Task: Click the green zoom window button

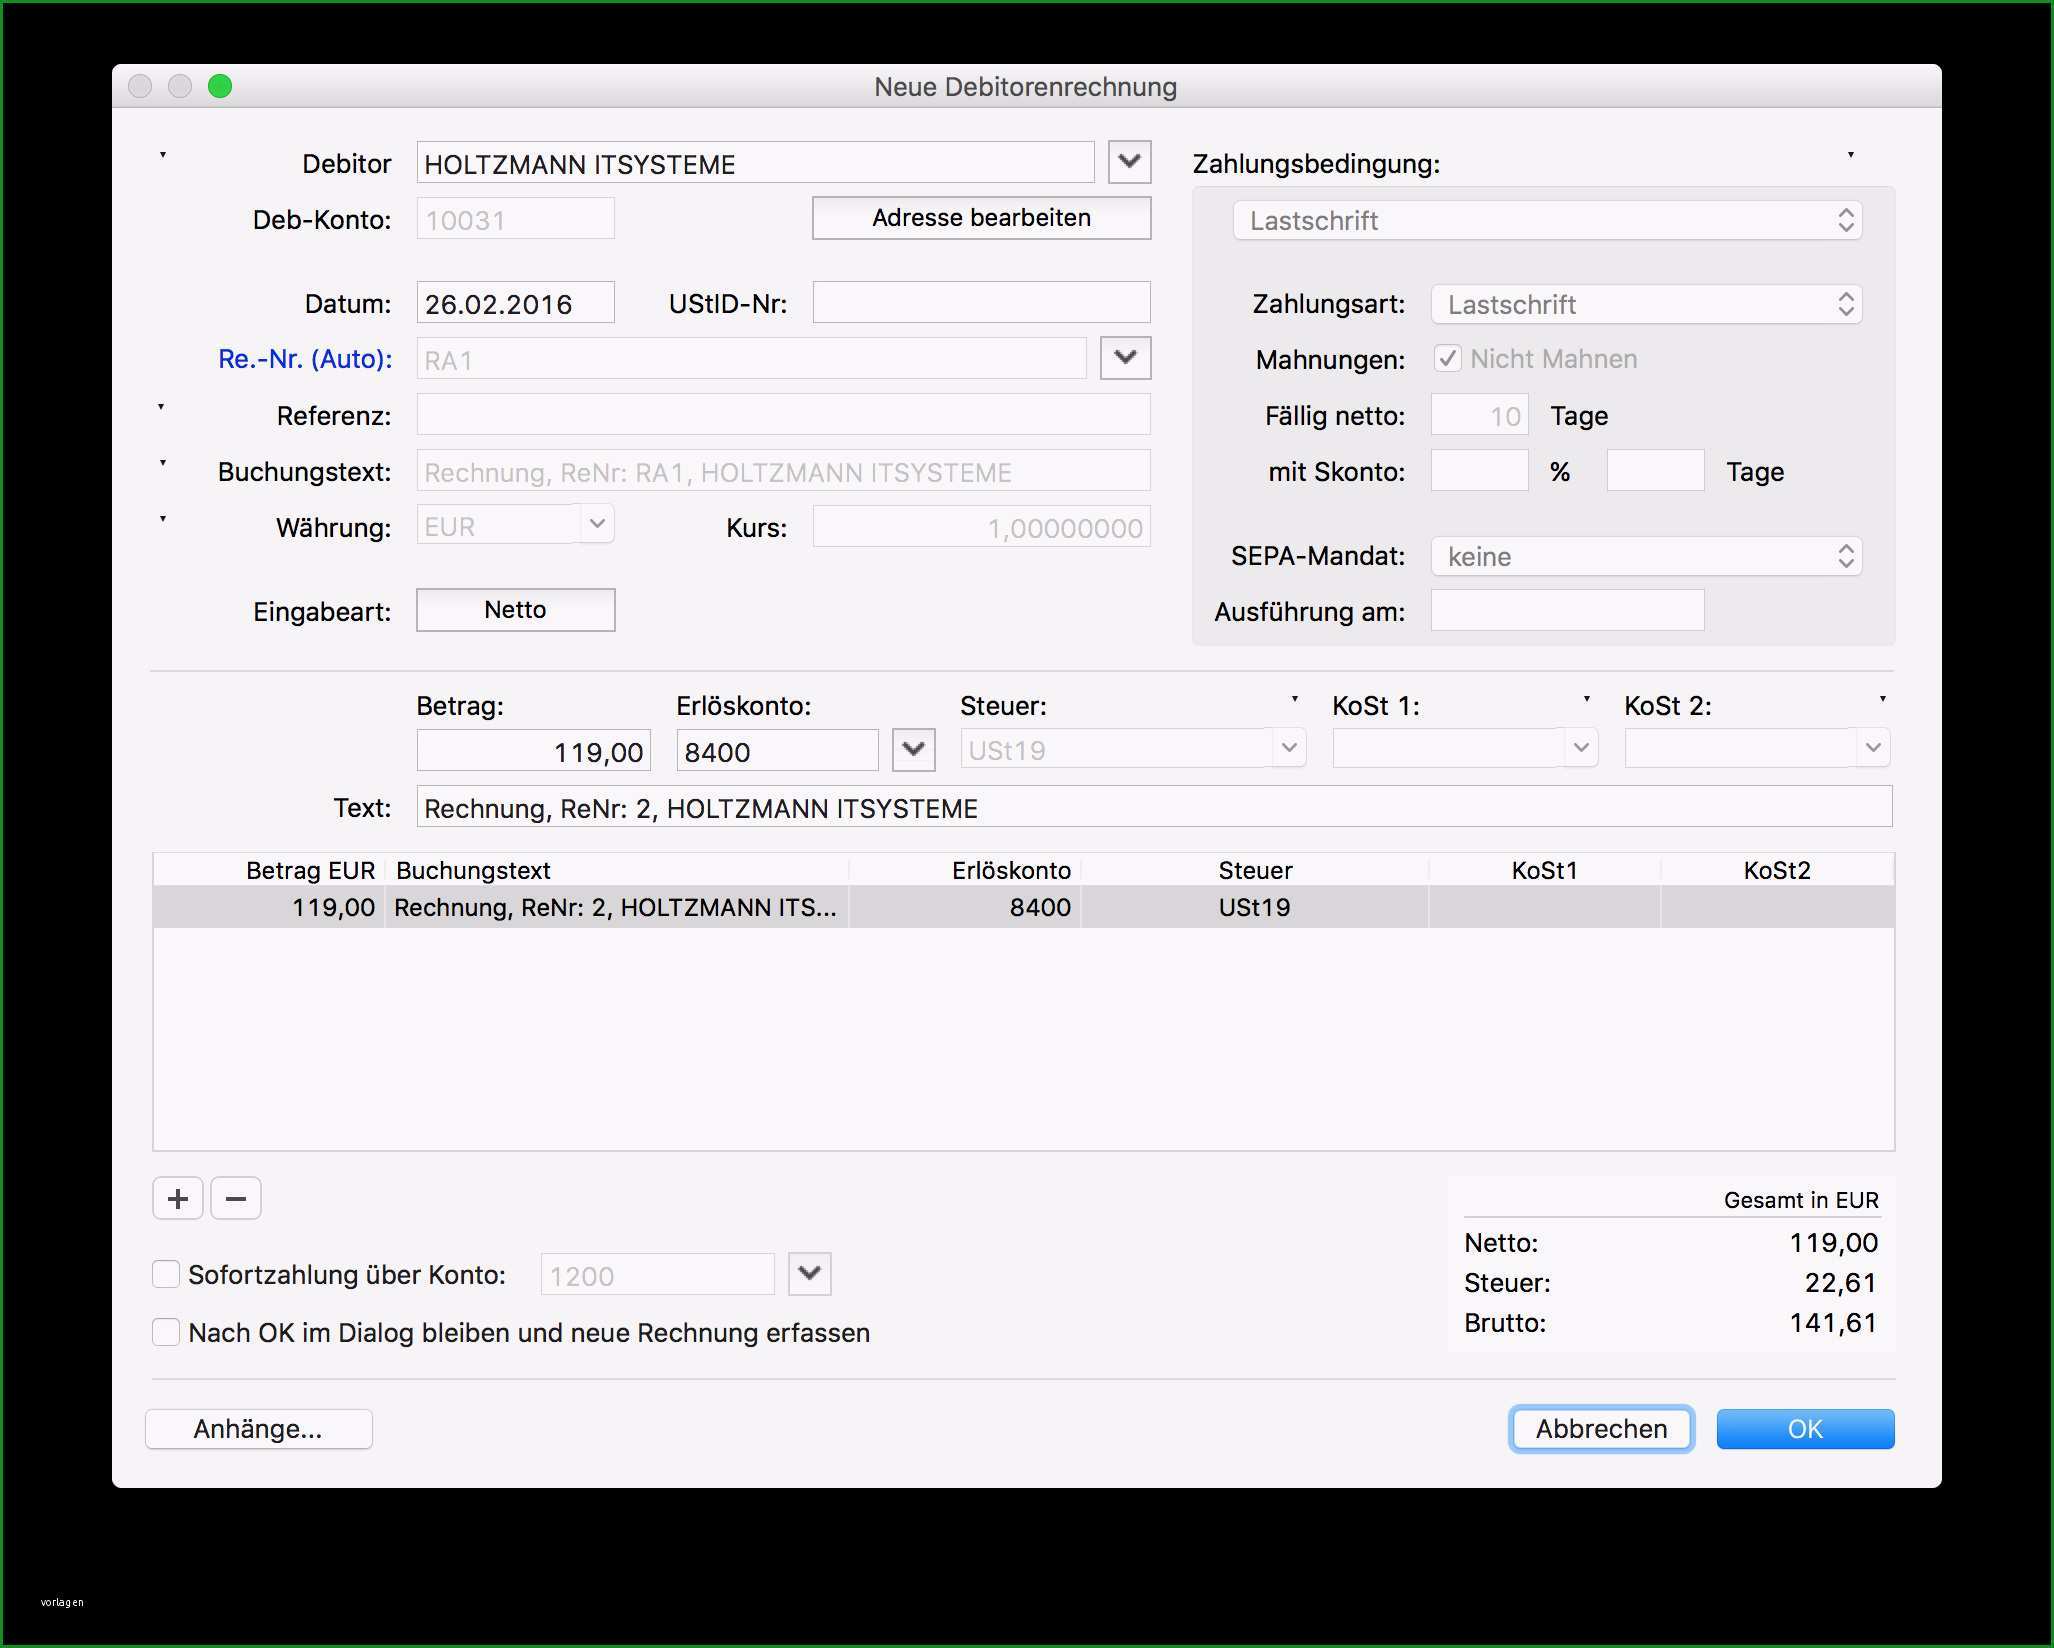Action: coord(220,86)
